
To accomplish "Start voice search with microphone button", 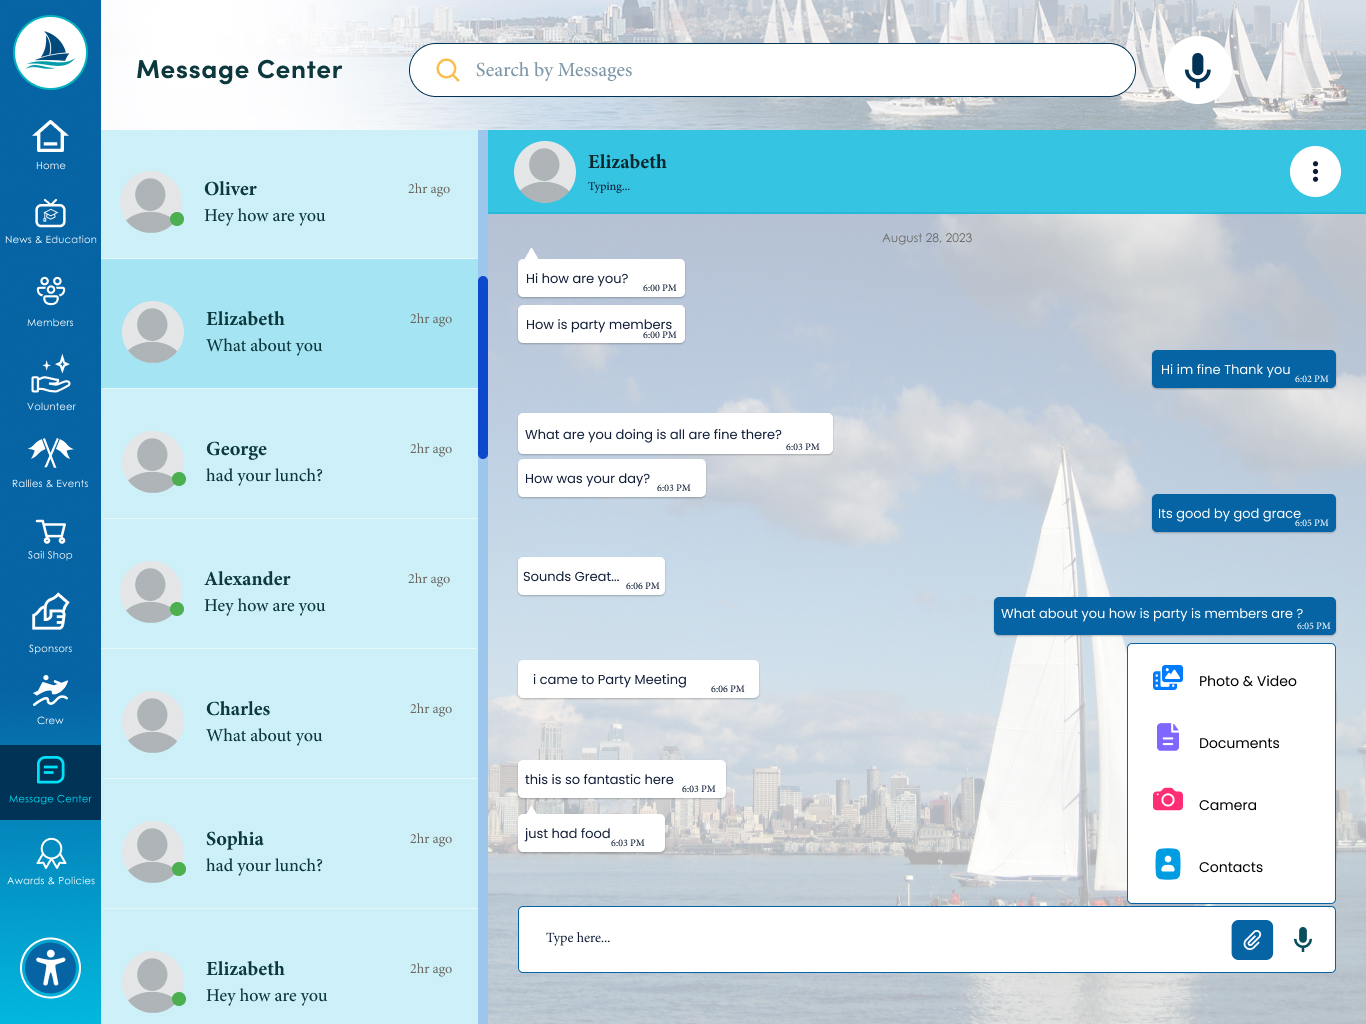I will pyautogui.click(x=1197, y=70).
